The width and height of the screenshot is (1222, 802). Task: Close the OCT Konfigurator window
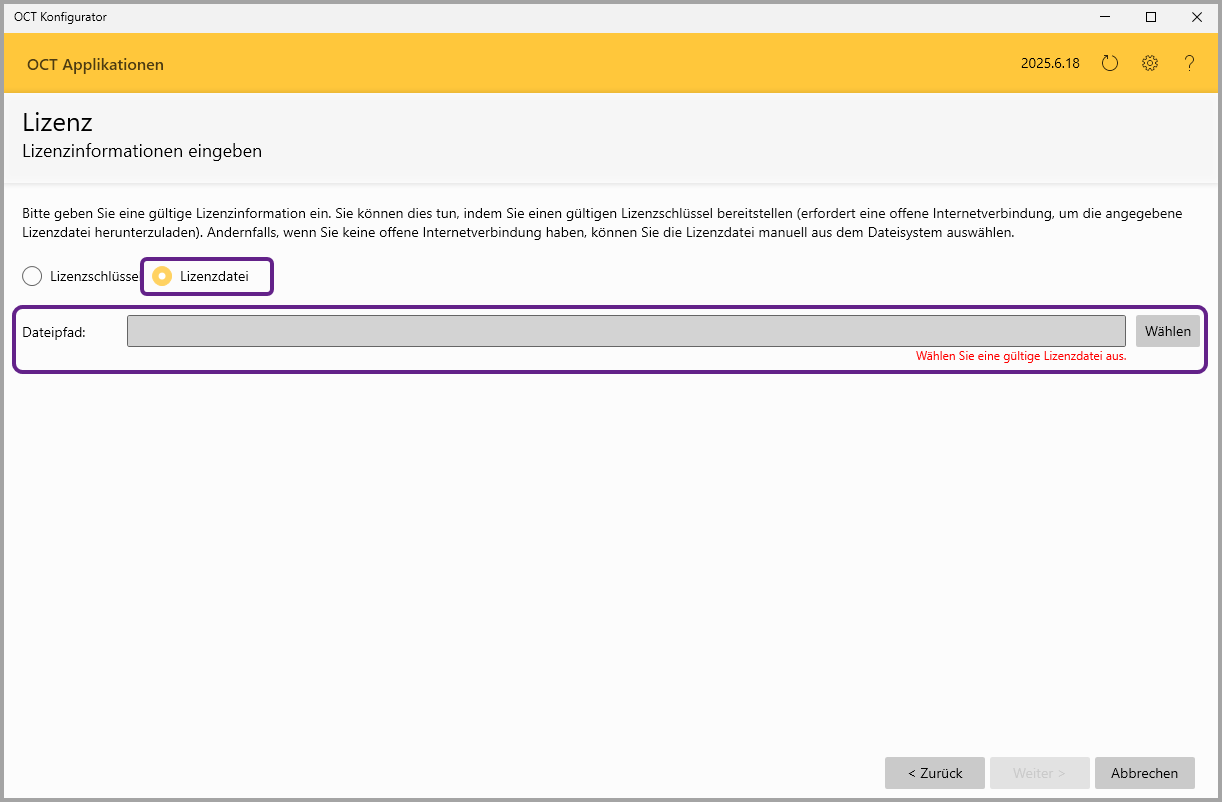[x=1197, y=17]
